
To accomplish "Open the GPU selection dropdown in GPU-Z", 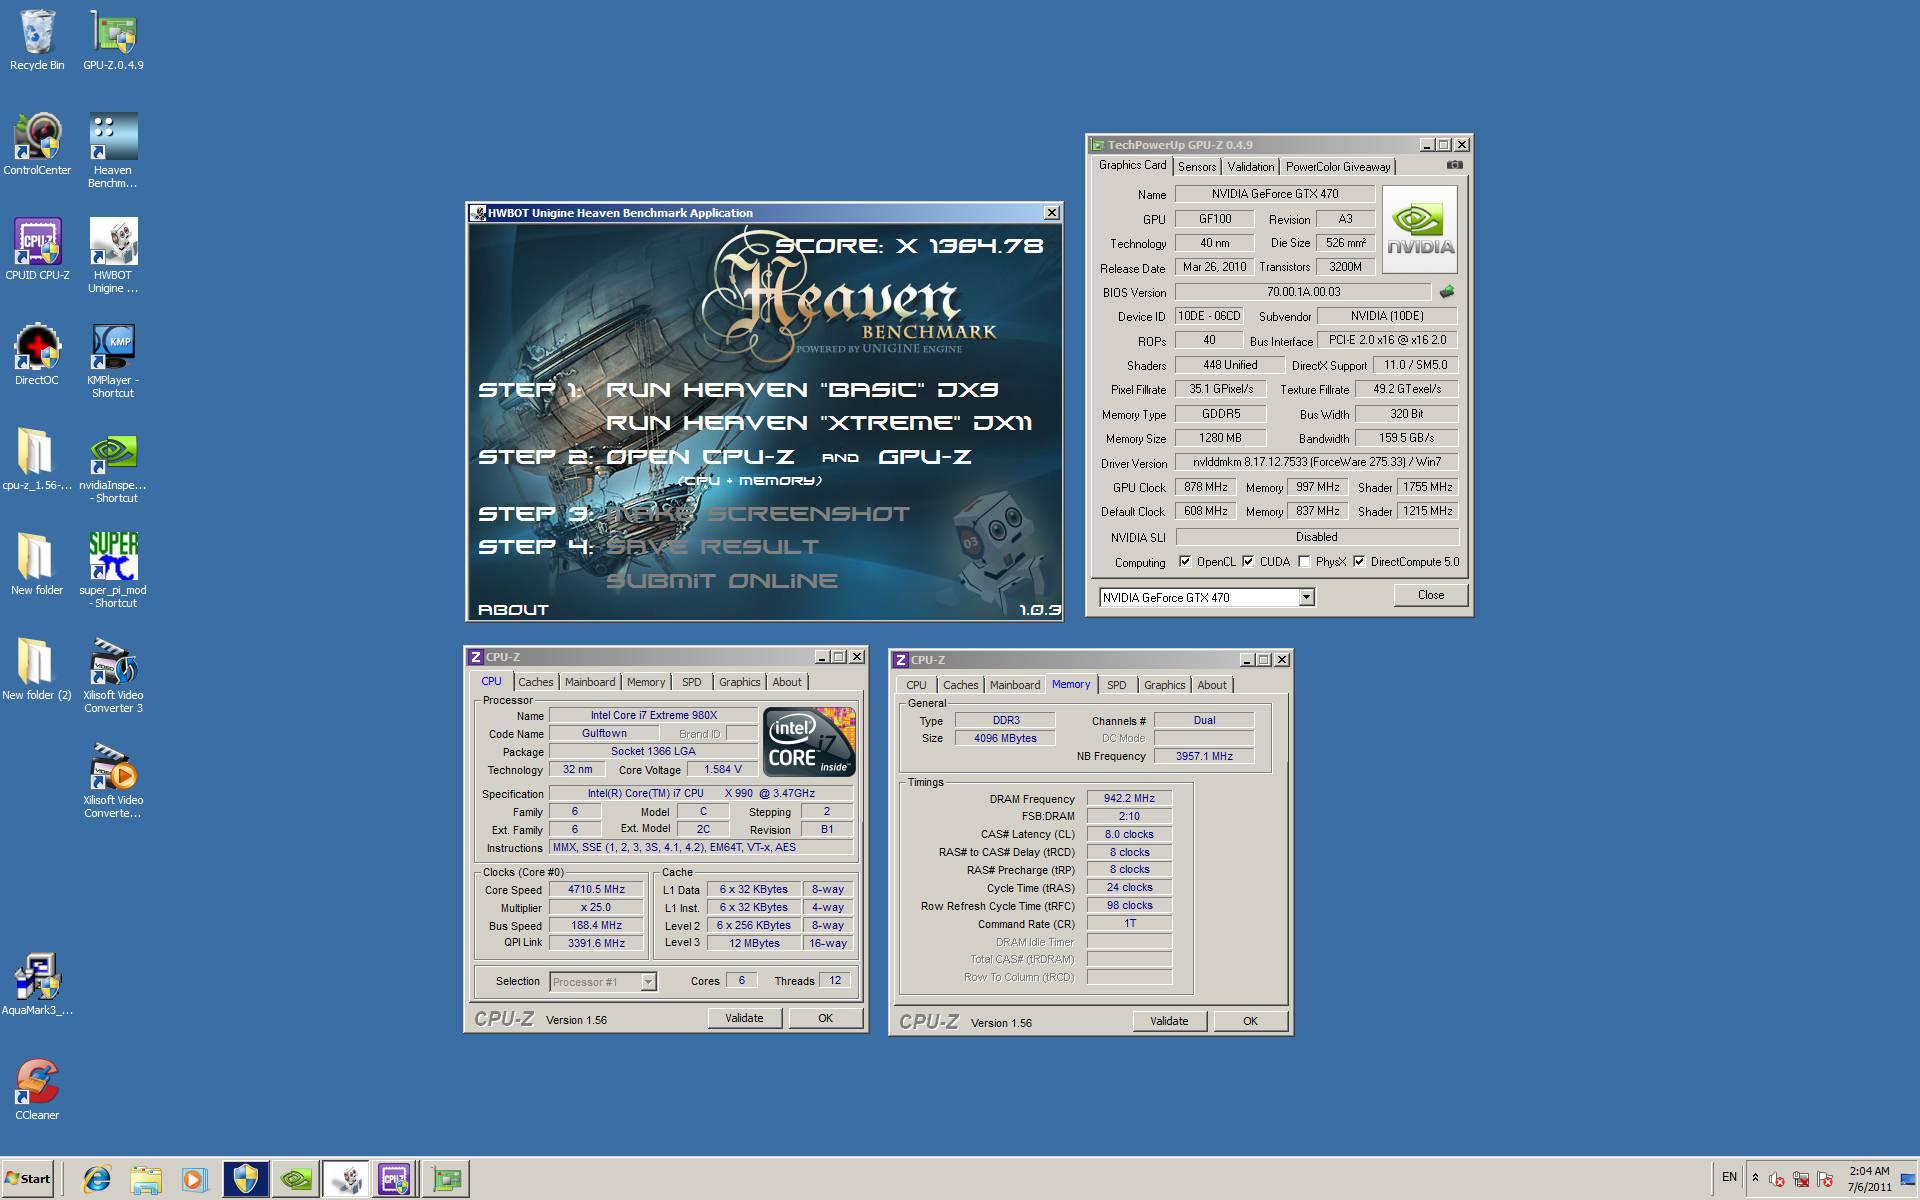I will (1305, 597).
